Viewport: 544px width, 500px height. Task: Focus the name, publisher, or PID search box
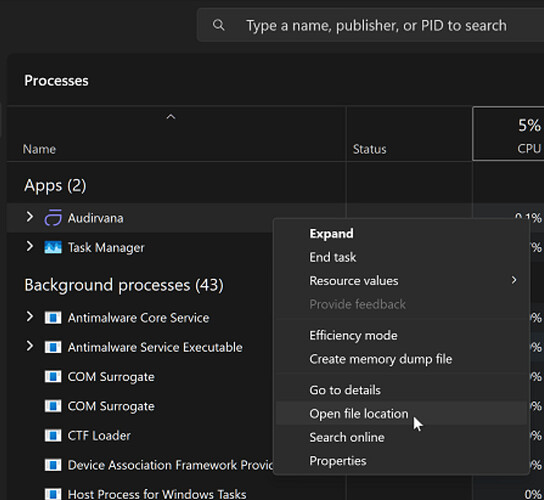tap(376, 25)
